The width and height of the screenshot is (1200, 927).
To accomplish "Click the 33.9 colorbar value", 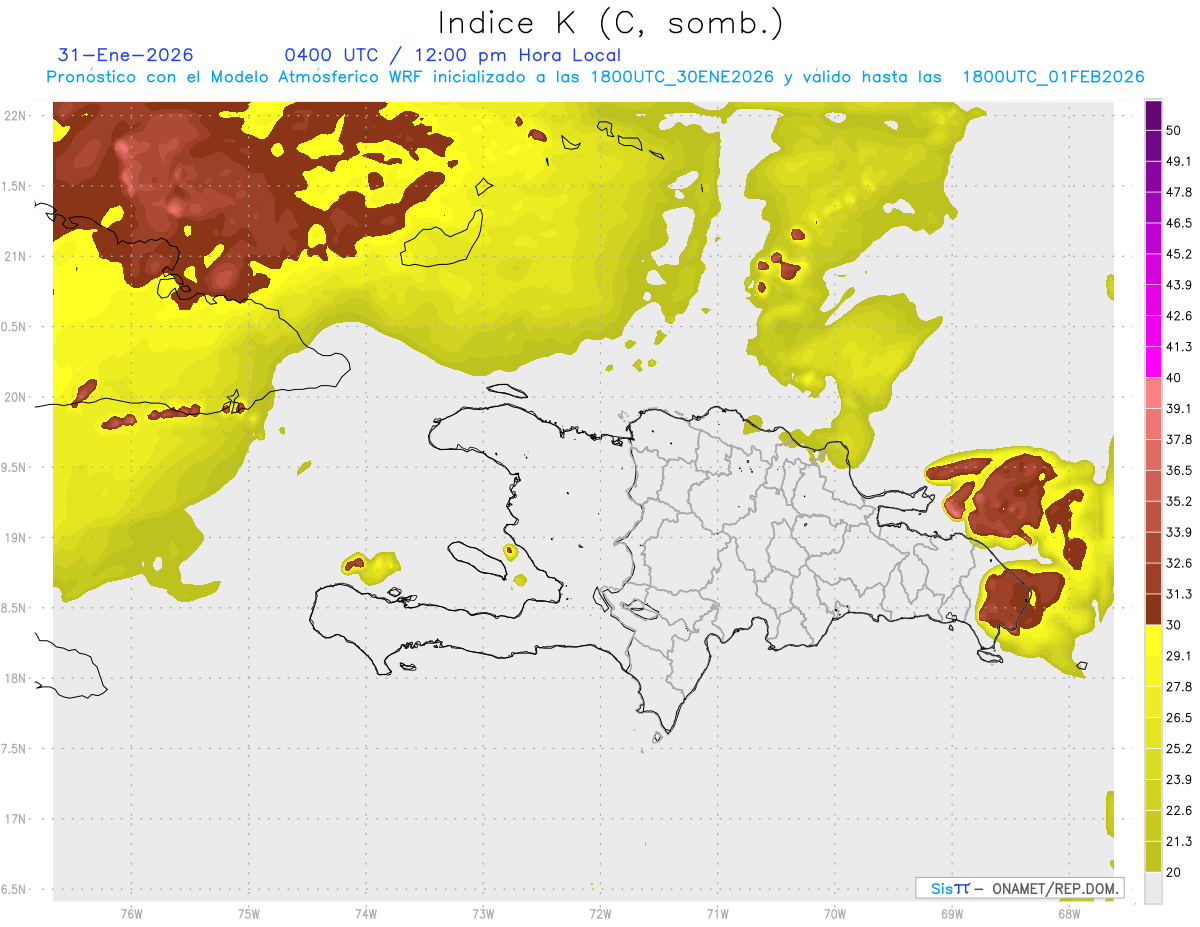I will click(x=1179, y=532).
